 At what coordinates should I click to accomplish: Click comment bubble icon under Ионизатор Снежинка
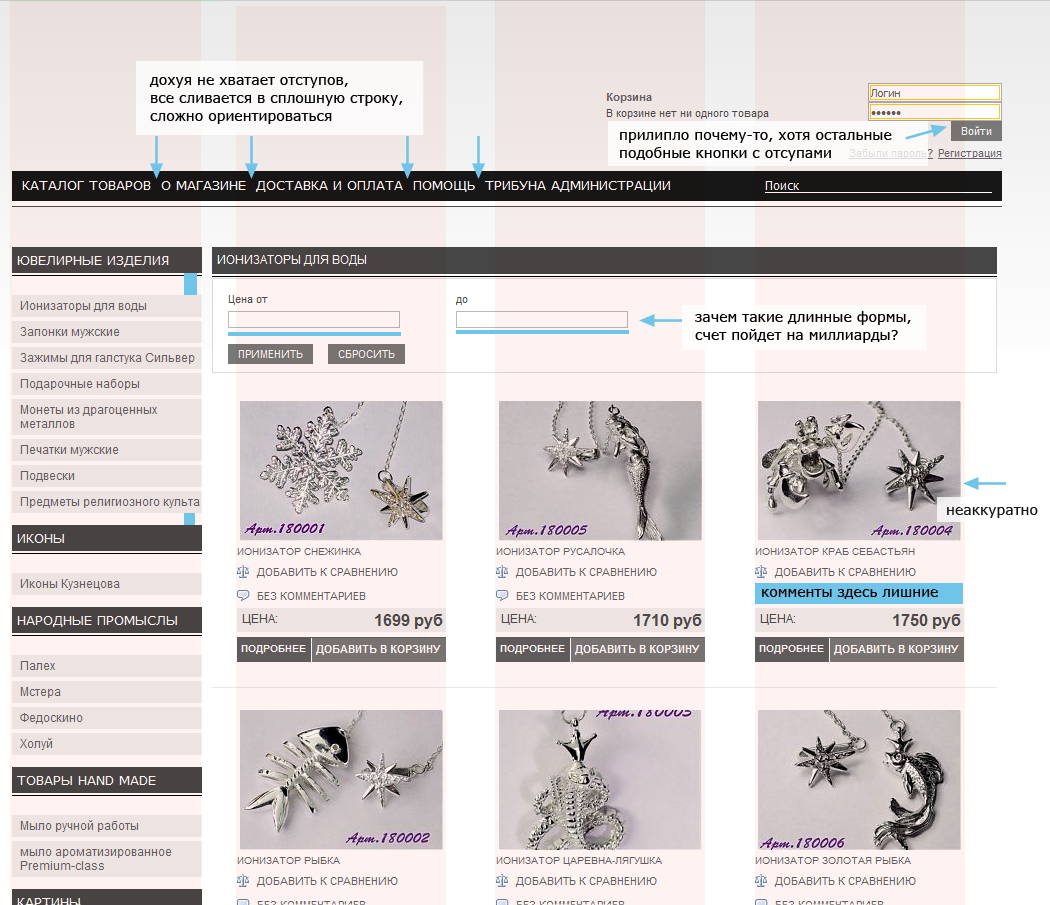[243, 596]
